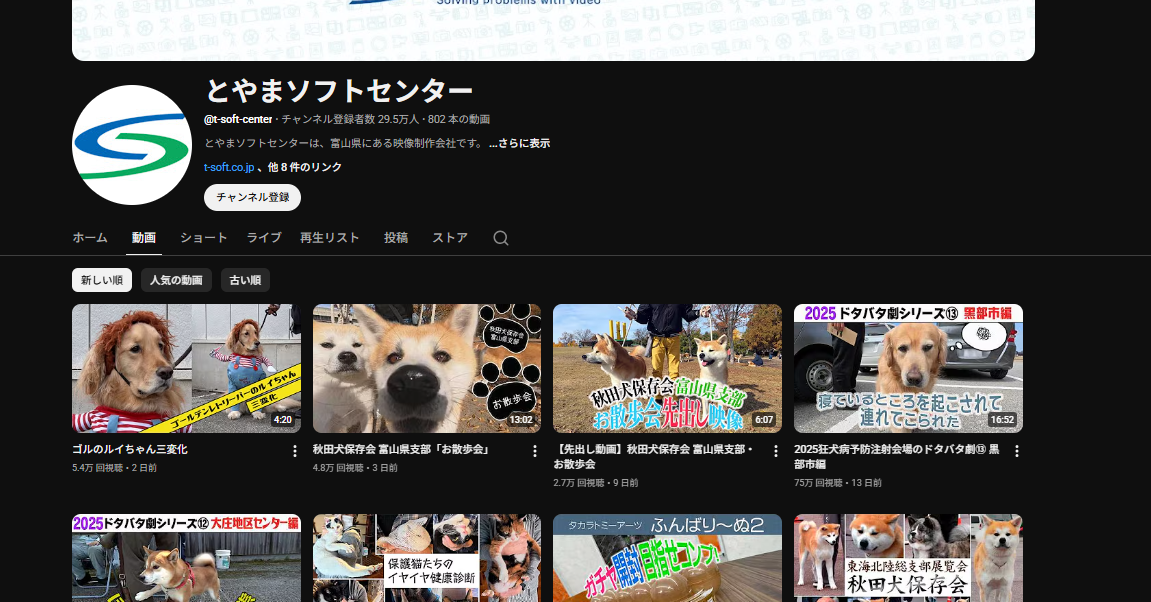
Task: Switch to the ショート tab
Action: click(x=203, y=238)
